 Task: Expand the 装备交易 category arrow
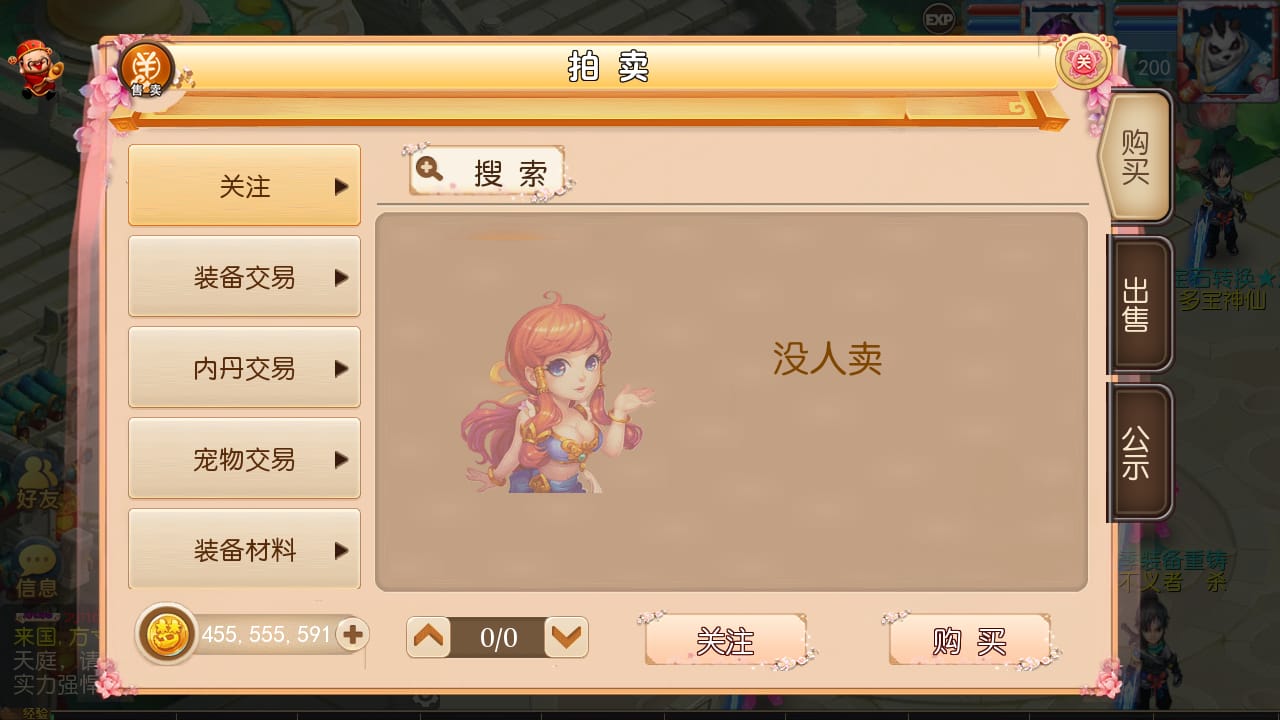(x=341, y=277)
